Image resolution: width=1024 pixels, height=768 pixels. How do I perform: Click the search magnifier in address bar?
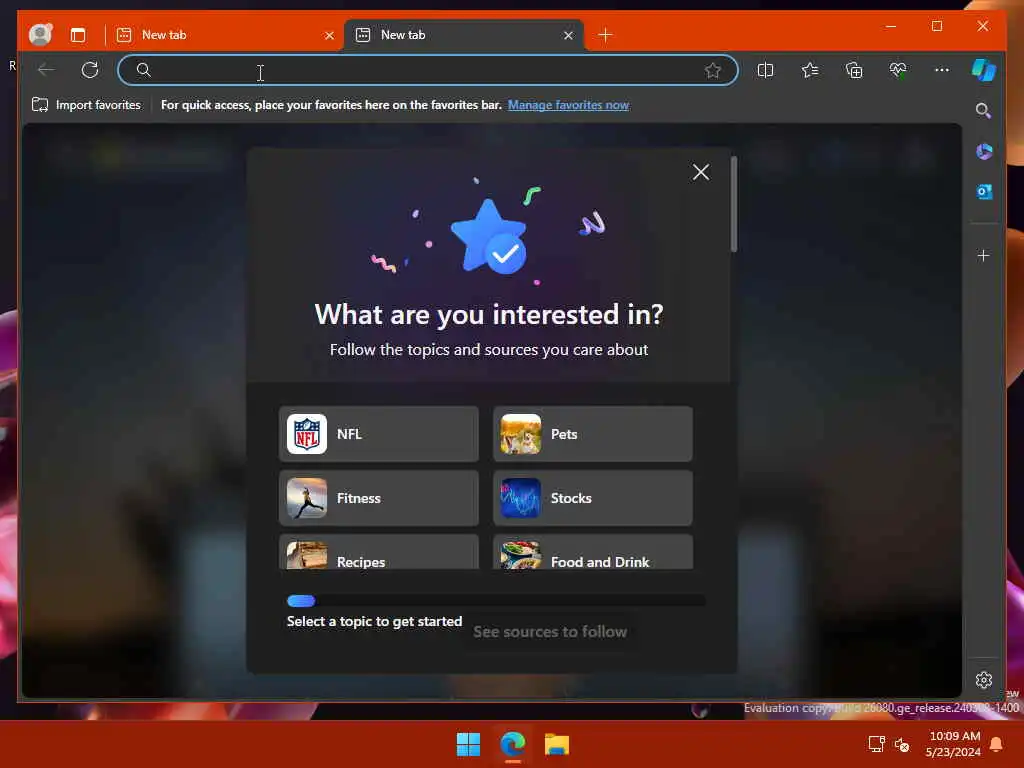[144, 70]
